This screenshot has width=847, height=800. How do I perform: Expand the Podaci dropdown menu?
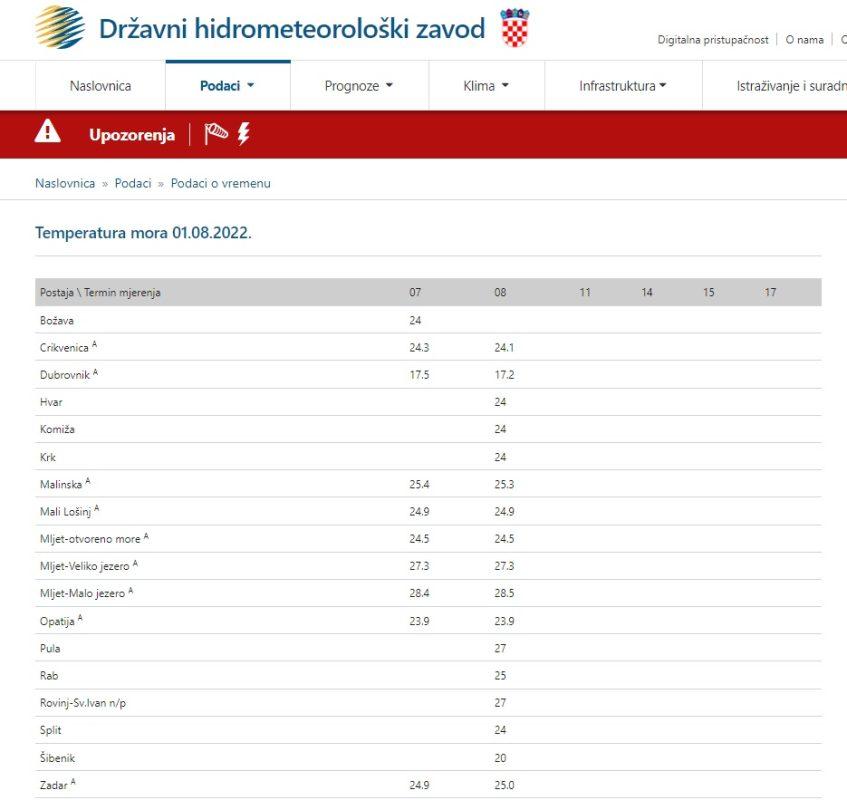click(x=227, y=86)
